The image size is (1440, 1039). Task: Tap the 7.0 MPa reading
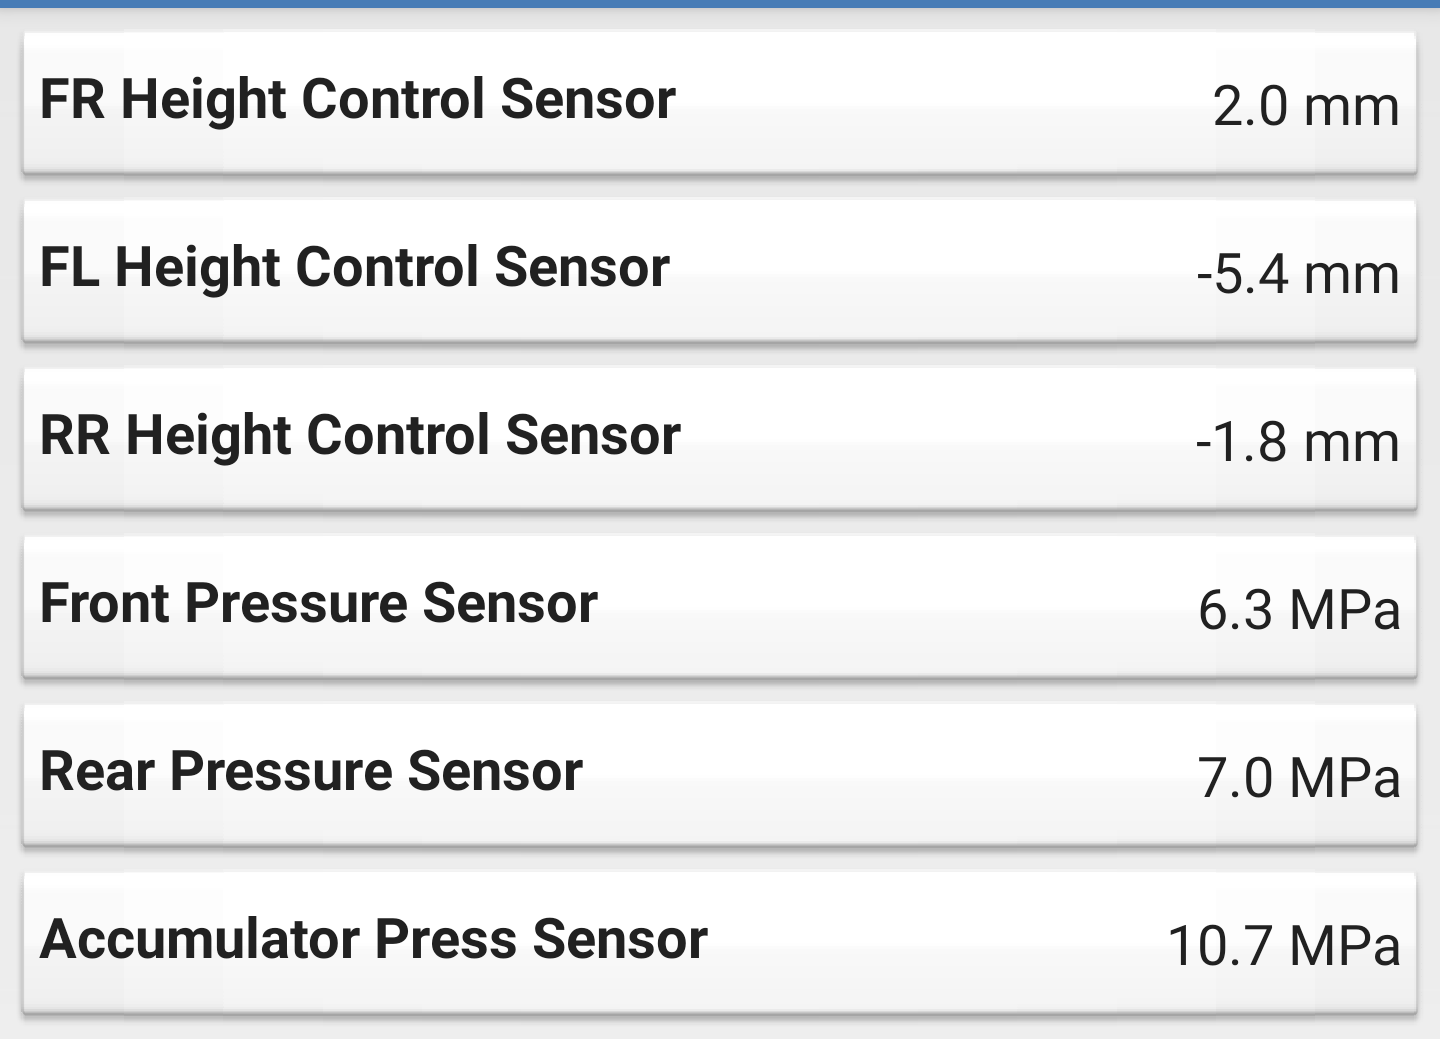coord(1300,778)
